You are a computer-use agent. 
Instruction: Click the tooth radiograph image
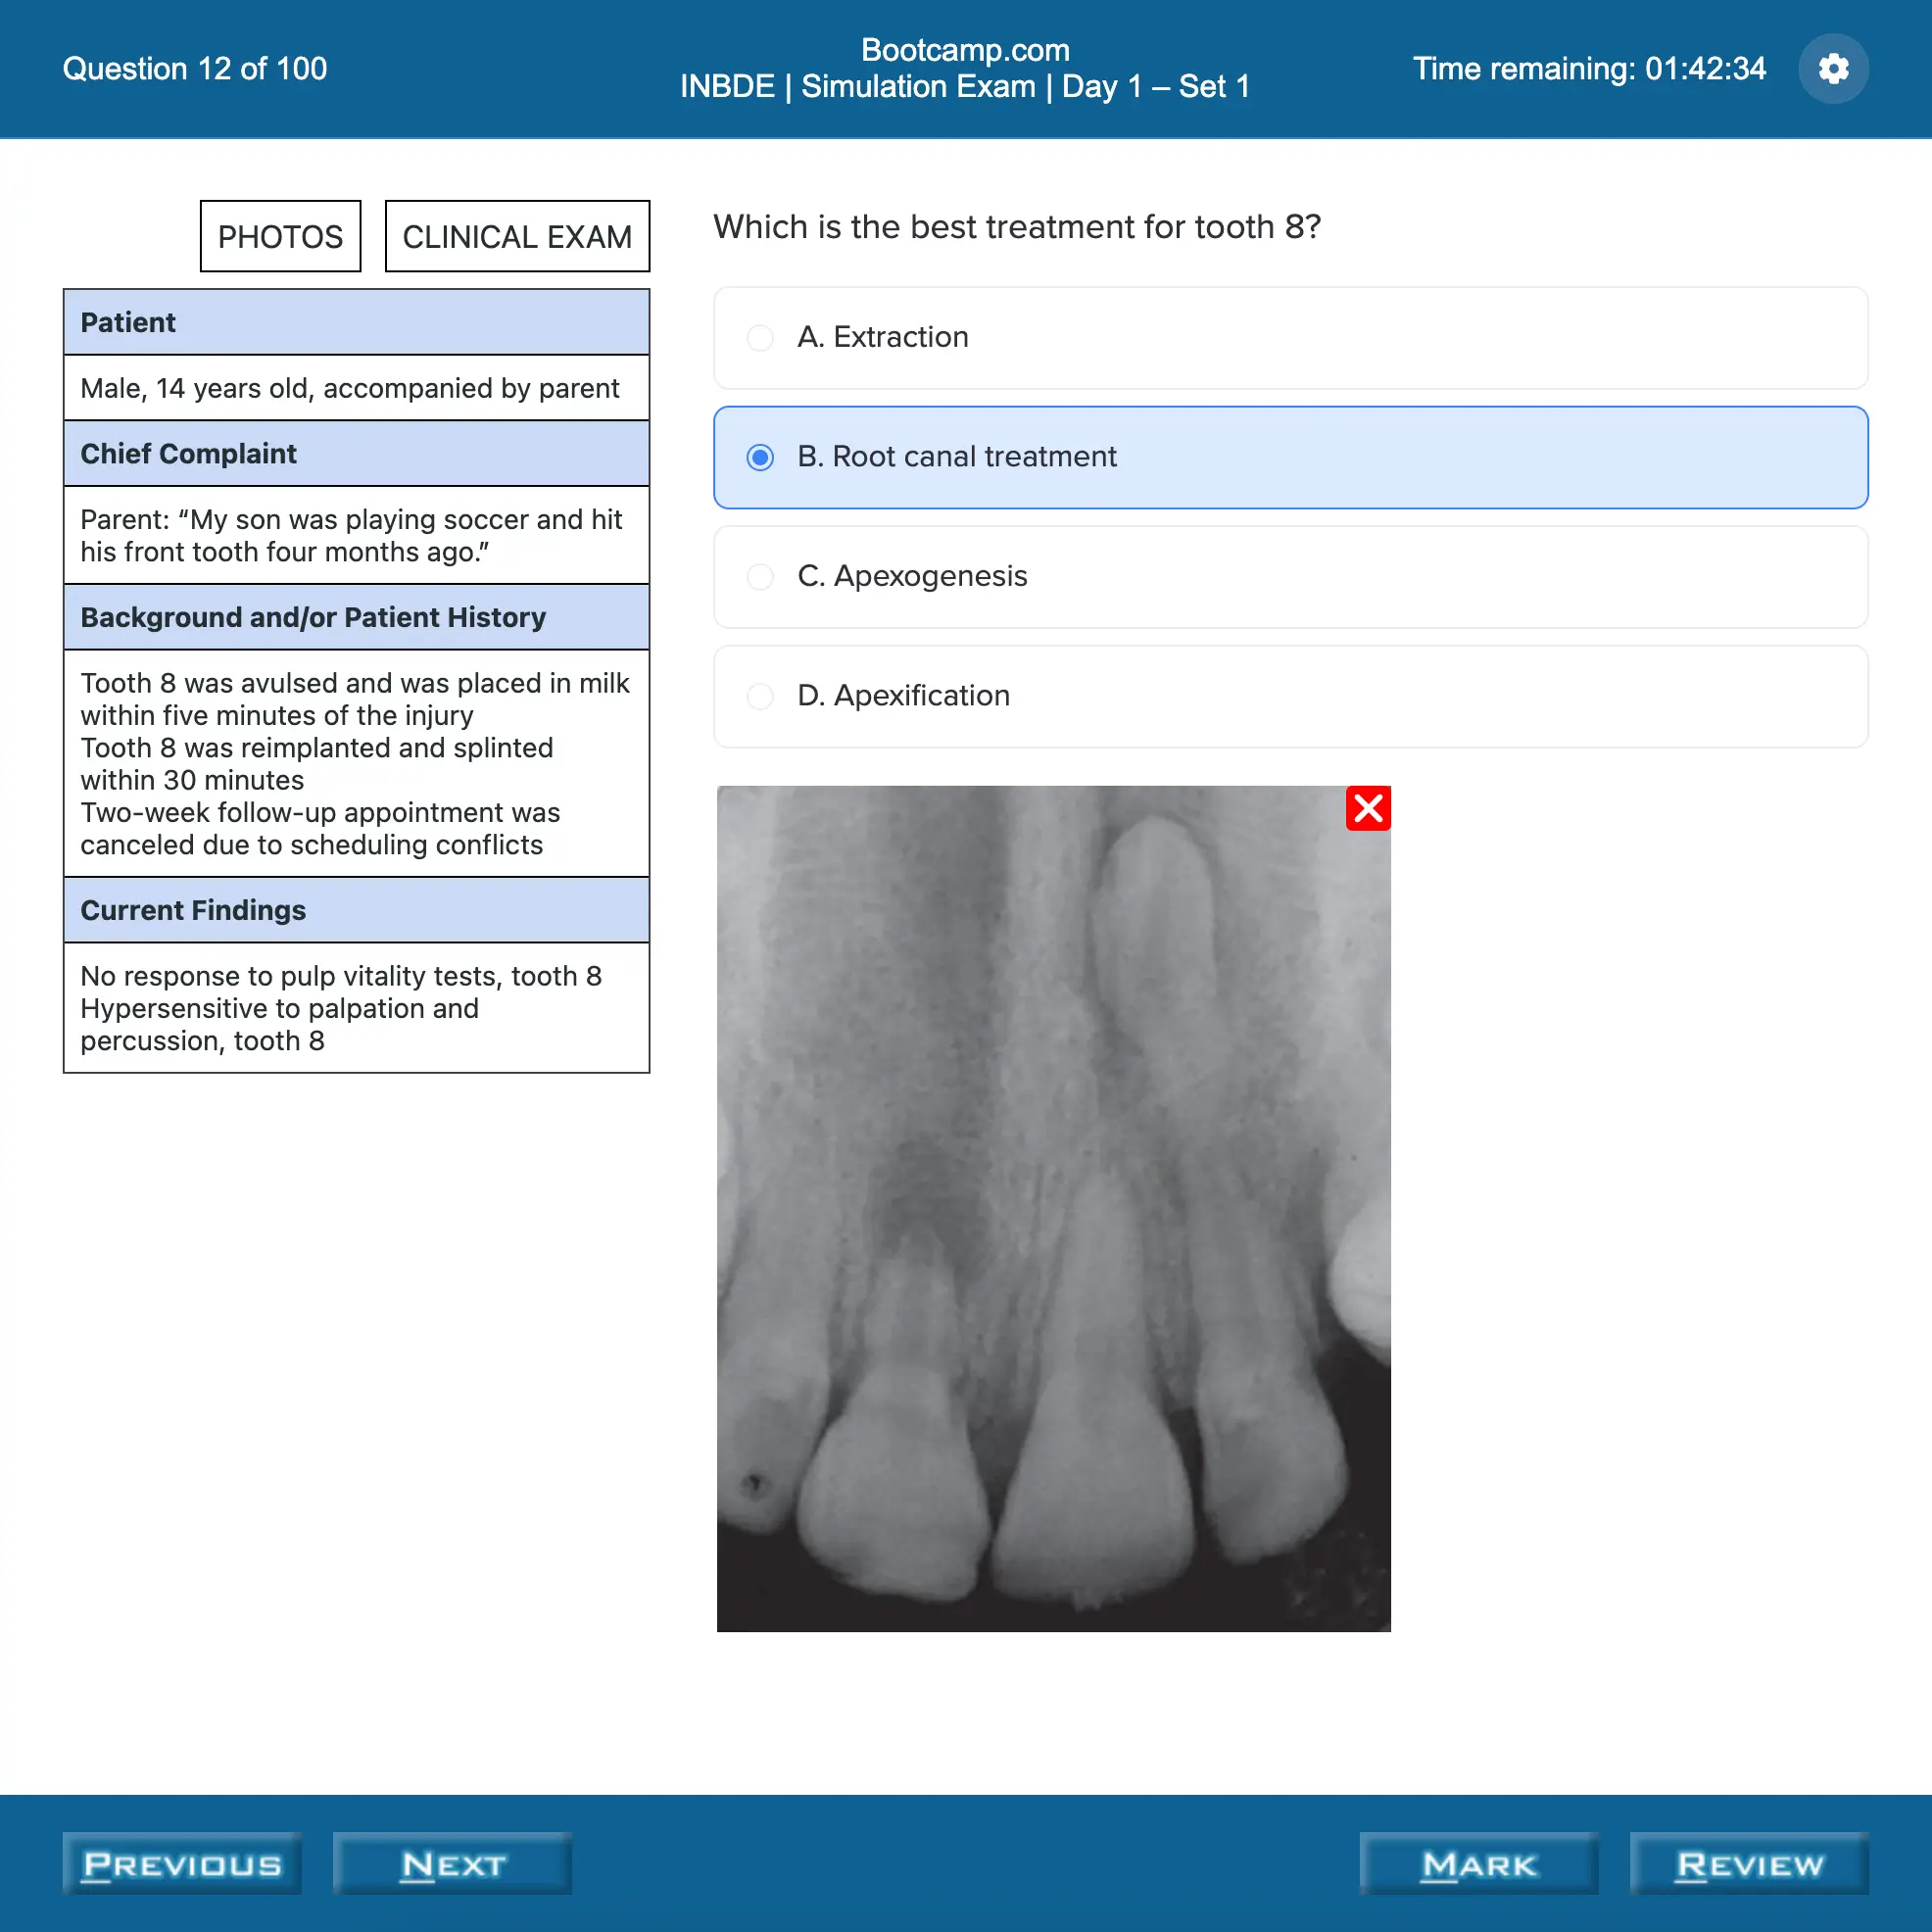click(x=1053, y=1208)
